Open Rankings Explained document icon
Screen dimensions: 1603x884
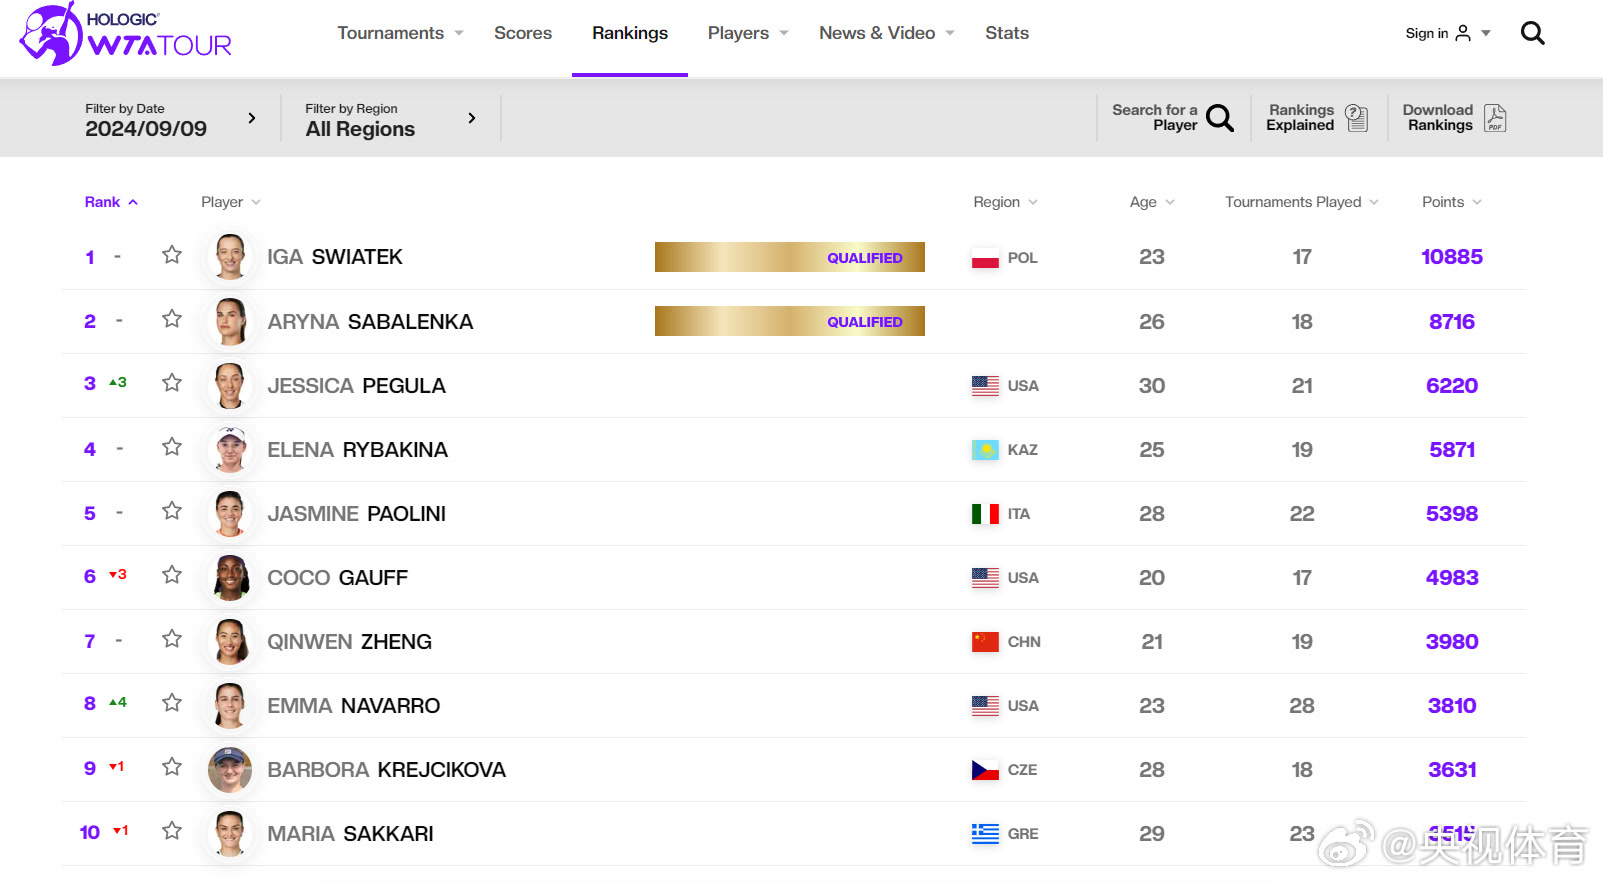pos(1357,118)
